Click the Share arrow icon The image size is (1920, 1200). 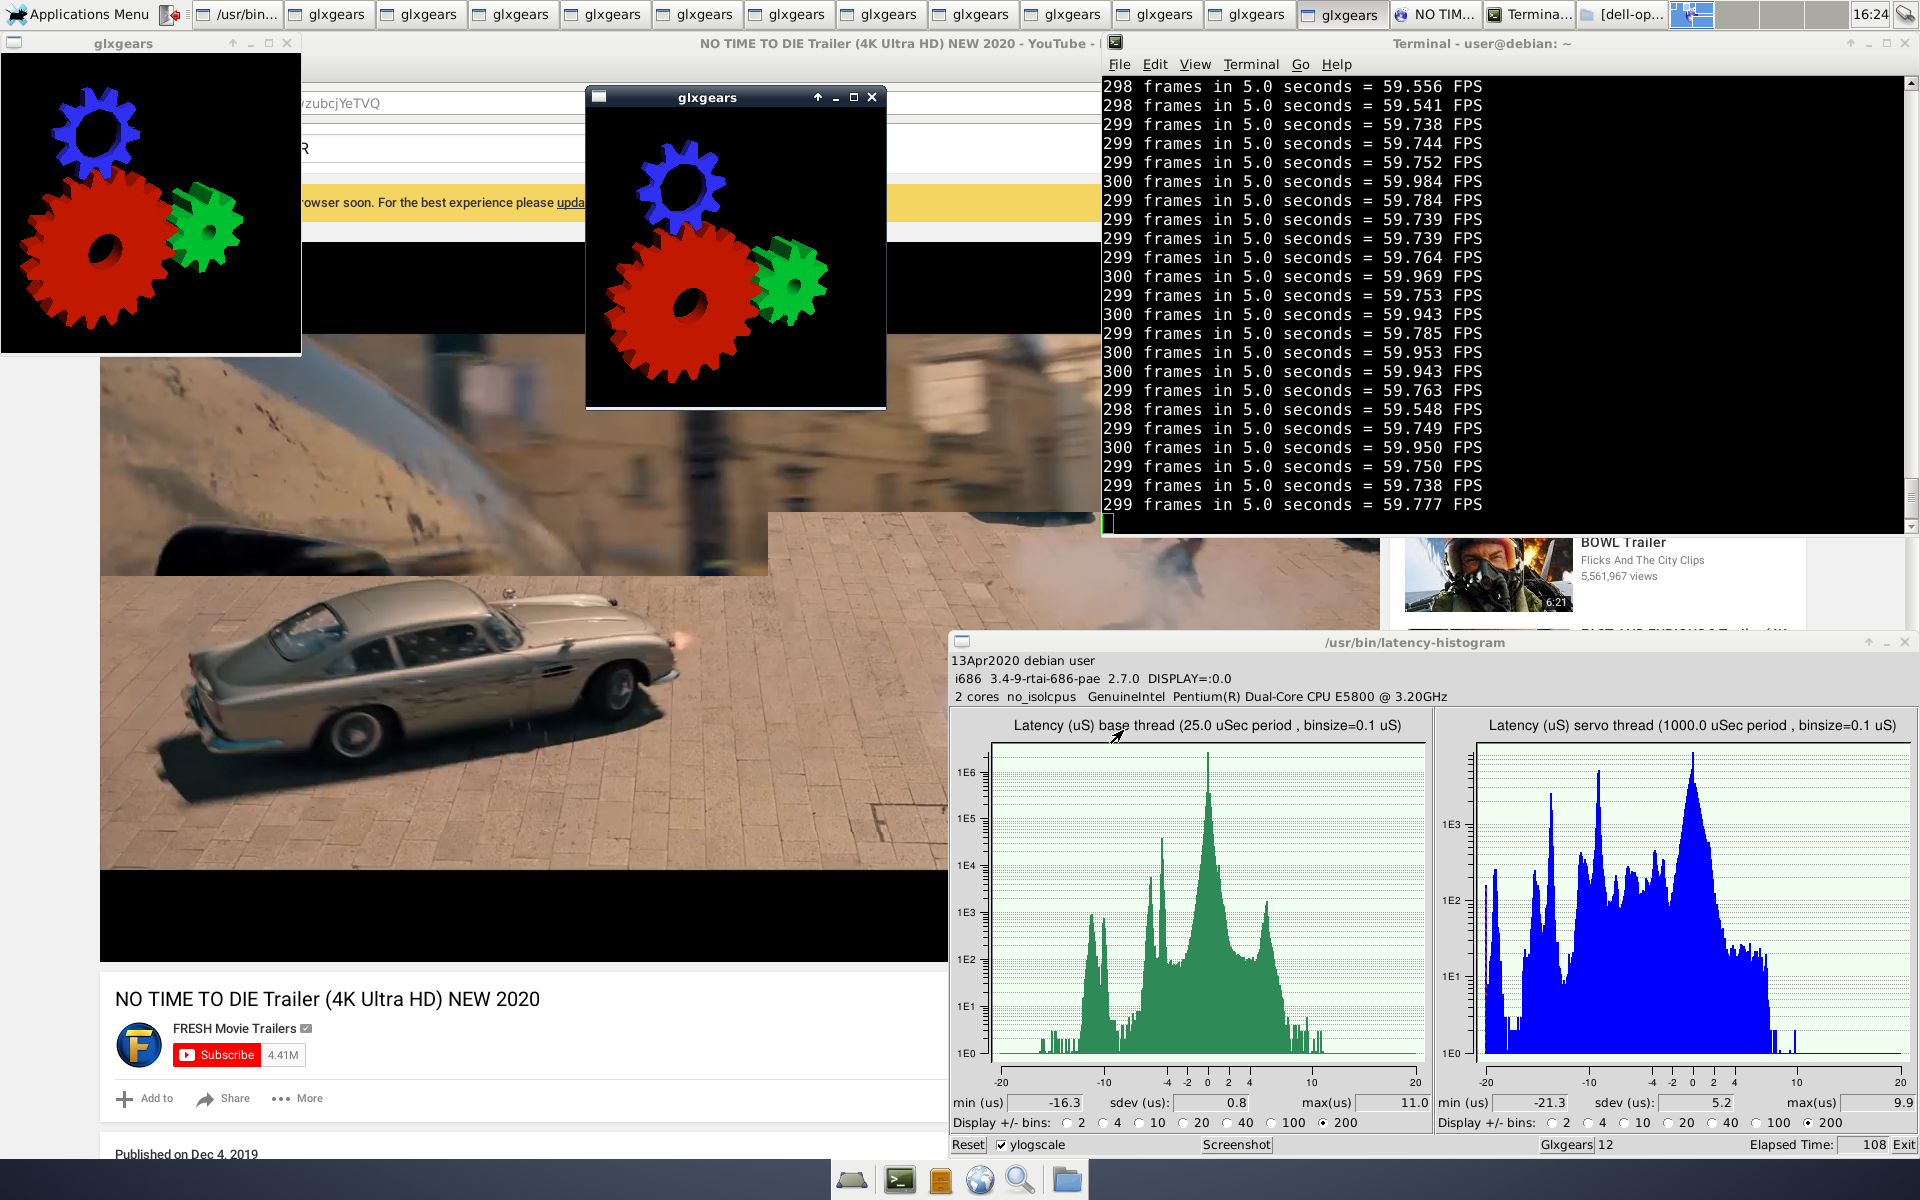[x=205, y=1099]
